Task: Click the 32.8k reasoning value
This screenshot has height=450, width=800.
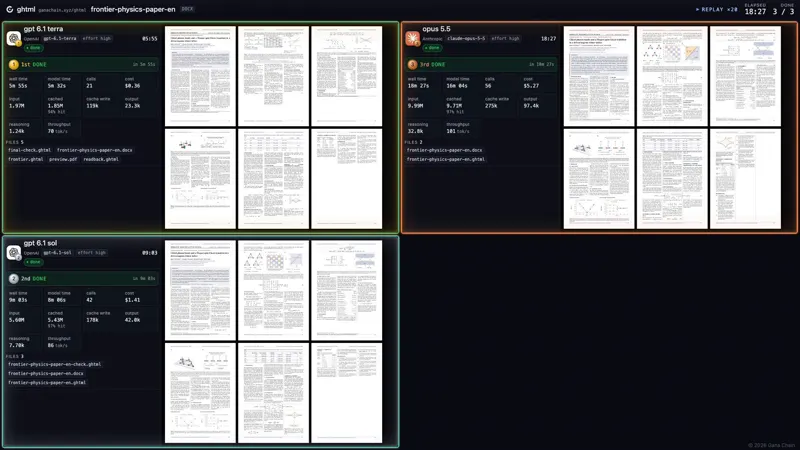Action: point(416,131)
